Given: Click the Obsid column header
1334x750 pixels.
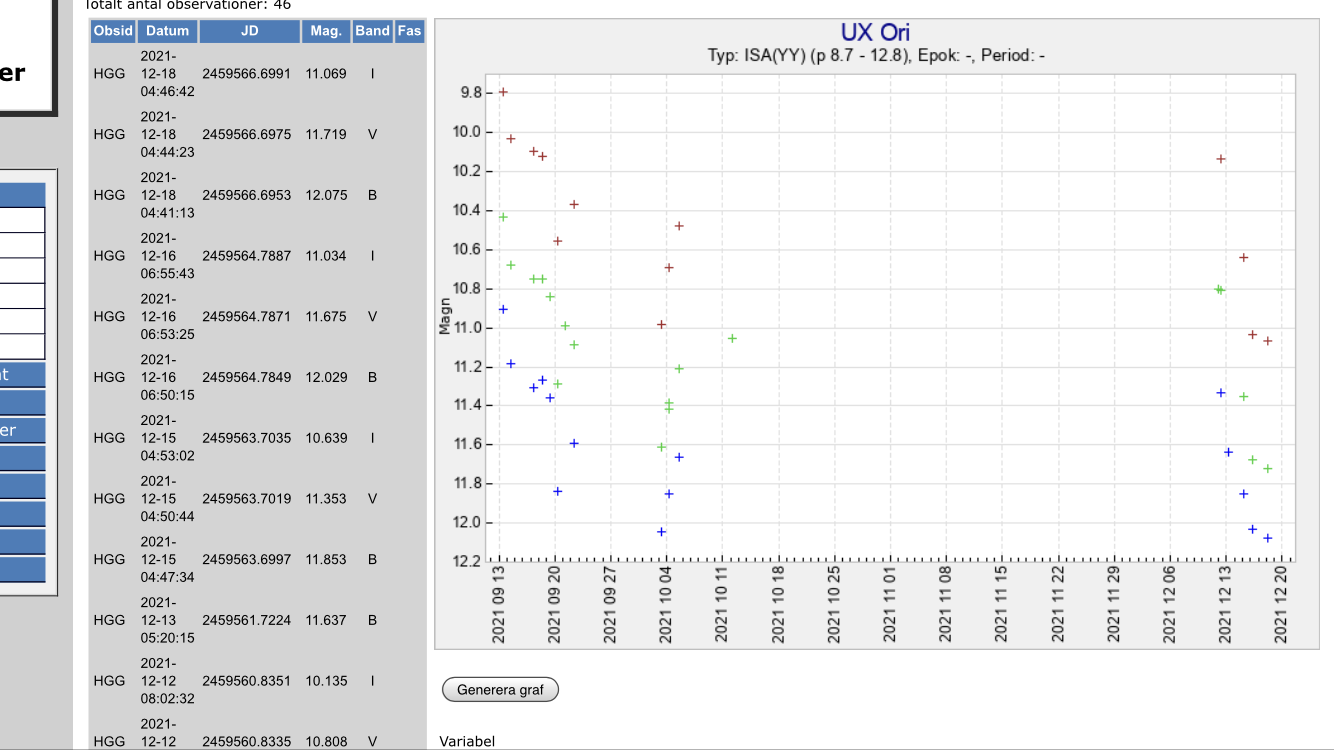Looking at the screenshot, I should click(113, 31).
